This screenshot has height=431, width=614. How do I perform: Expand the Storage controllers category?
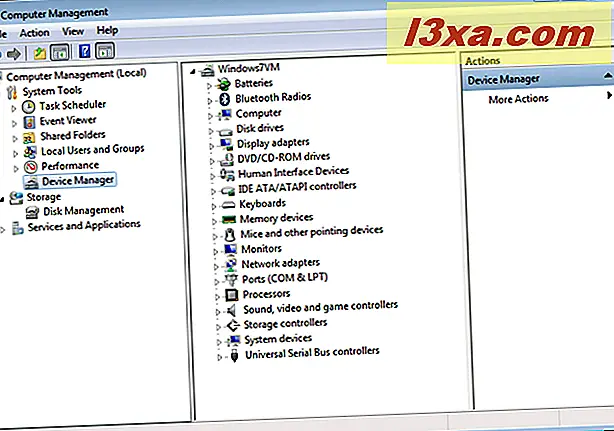[219, 327]
